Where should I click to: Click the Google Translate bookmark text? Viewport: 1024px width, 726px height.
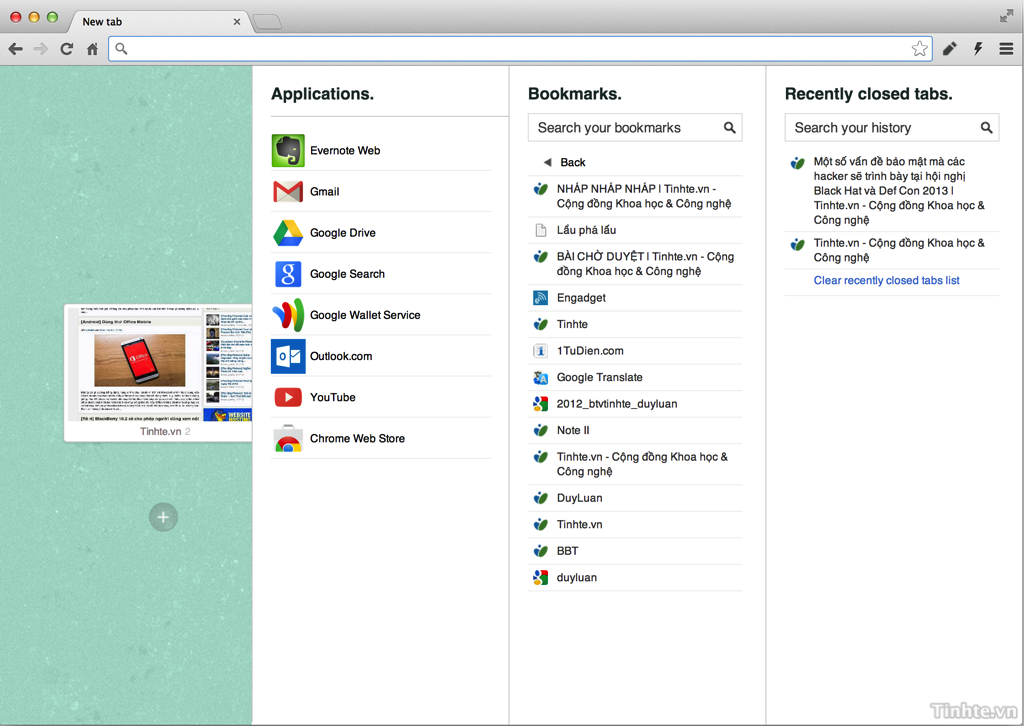pos(600,377)
